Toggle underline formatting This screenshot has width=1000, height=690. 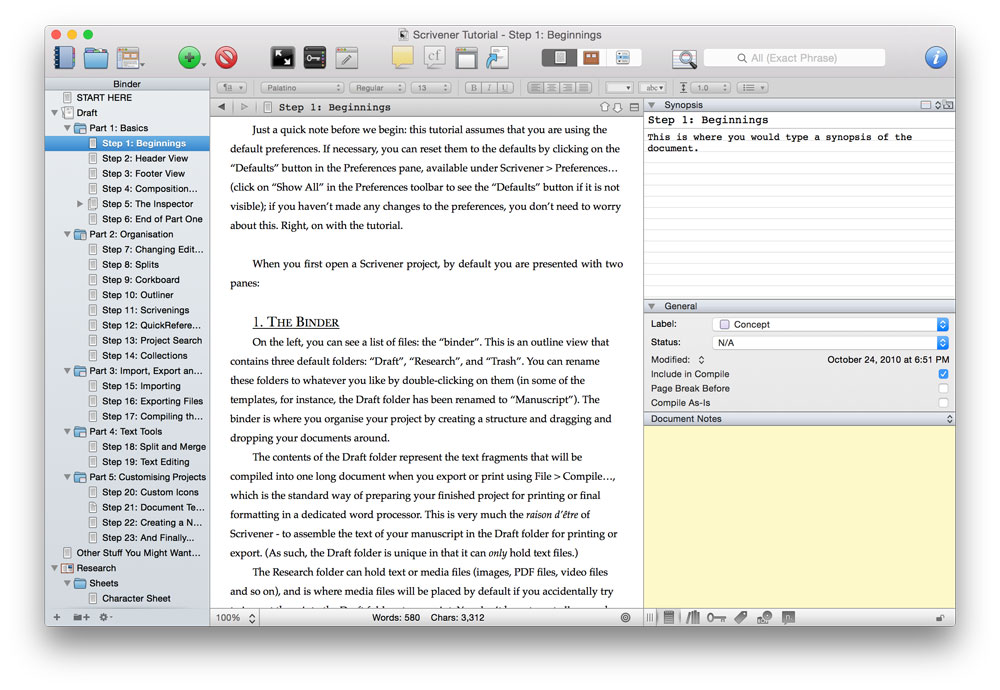[x=505, y=88]
